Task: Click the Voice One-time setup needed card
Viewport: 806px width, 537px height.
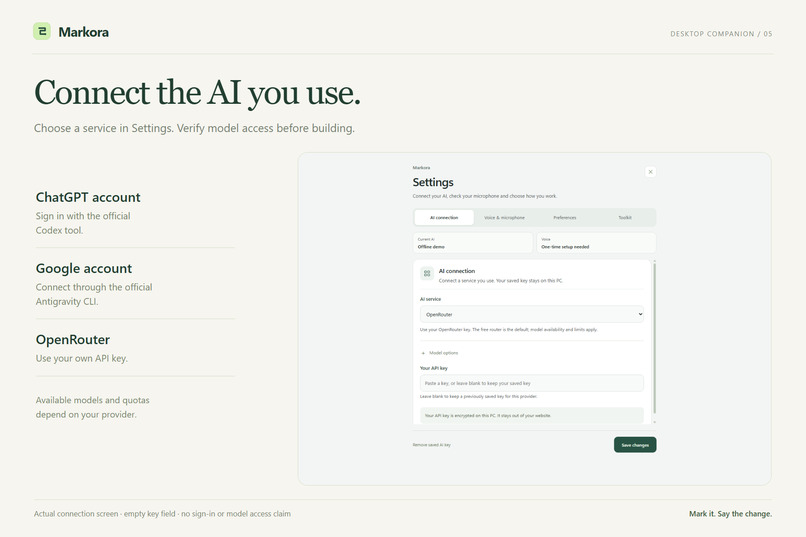Action: tap(596, 243)
